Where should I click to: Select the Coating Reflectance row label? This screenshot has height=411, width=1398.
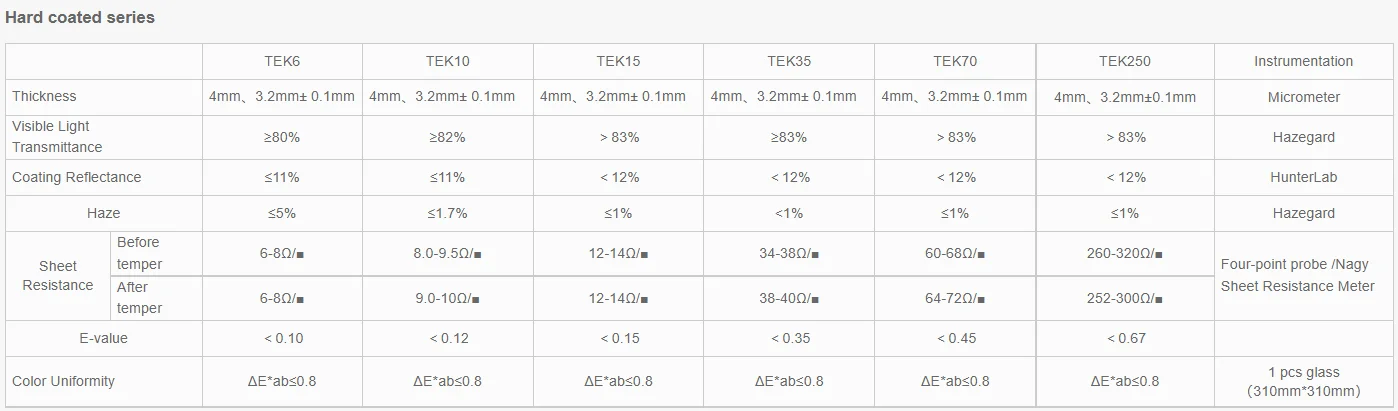[77, 177]
